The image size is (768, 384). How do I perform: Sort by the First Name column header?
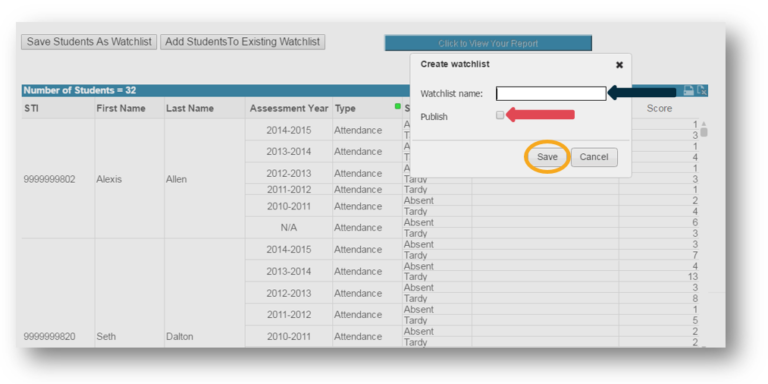(120, 108)
